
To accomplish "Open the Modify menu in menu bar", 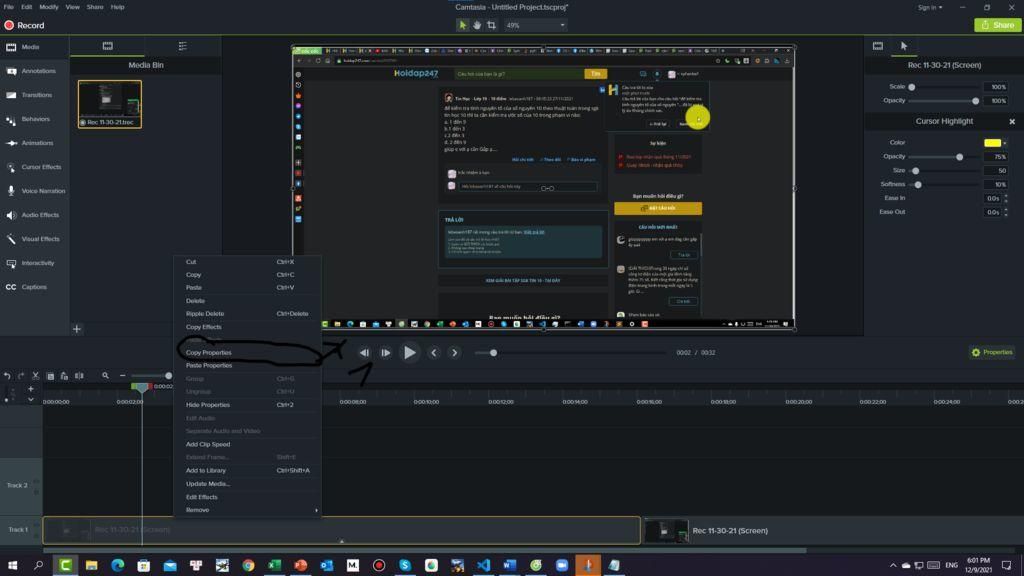I will click(x=49, y=7).
